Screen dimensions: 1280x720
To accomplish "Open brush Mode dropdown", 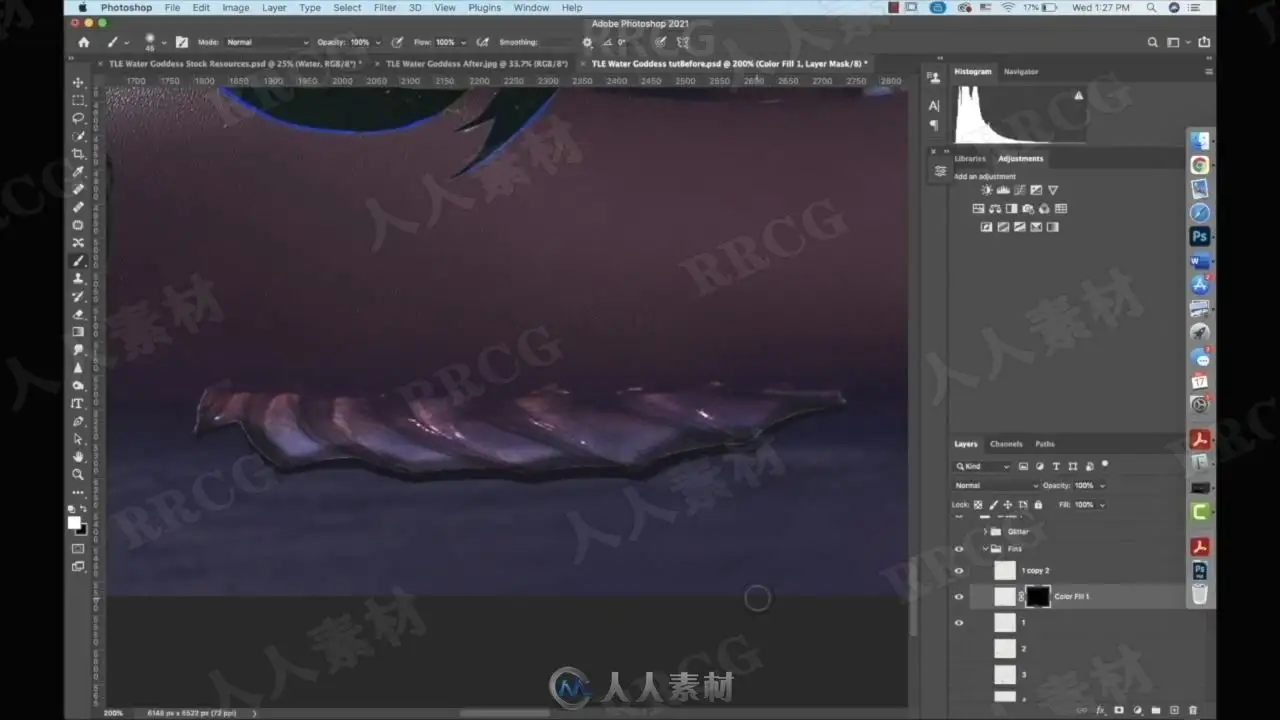I will click(x=267, y=42).
